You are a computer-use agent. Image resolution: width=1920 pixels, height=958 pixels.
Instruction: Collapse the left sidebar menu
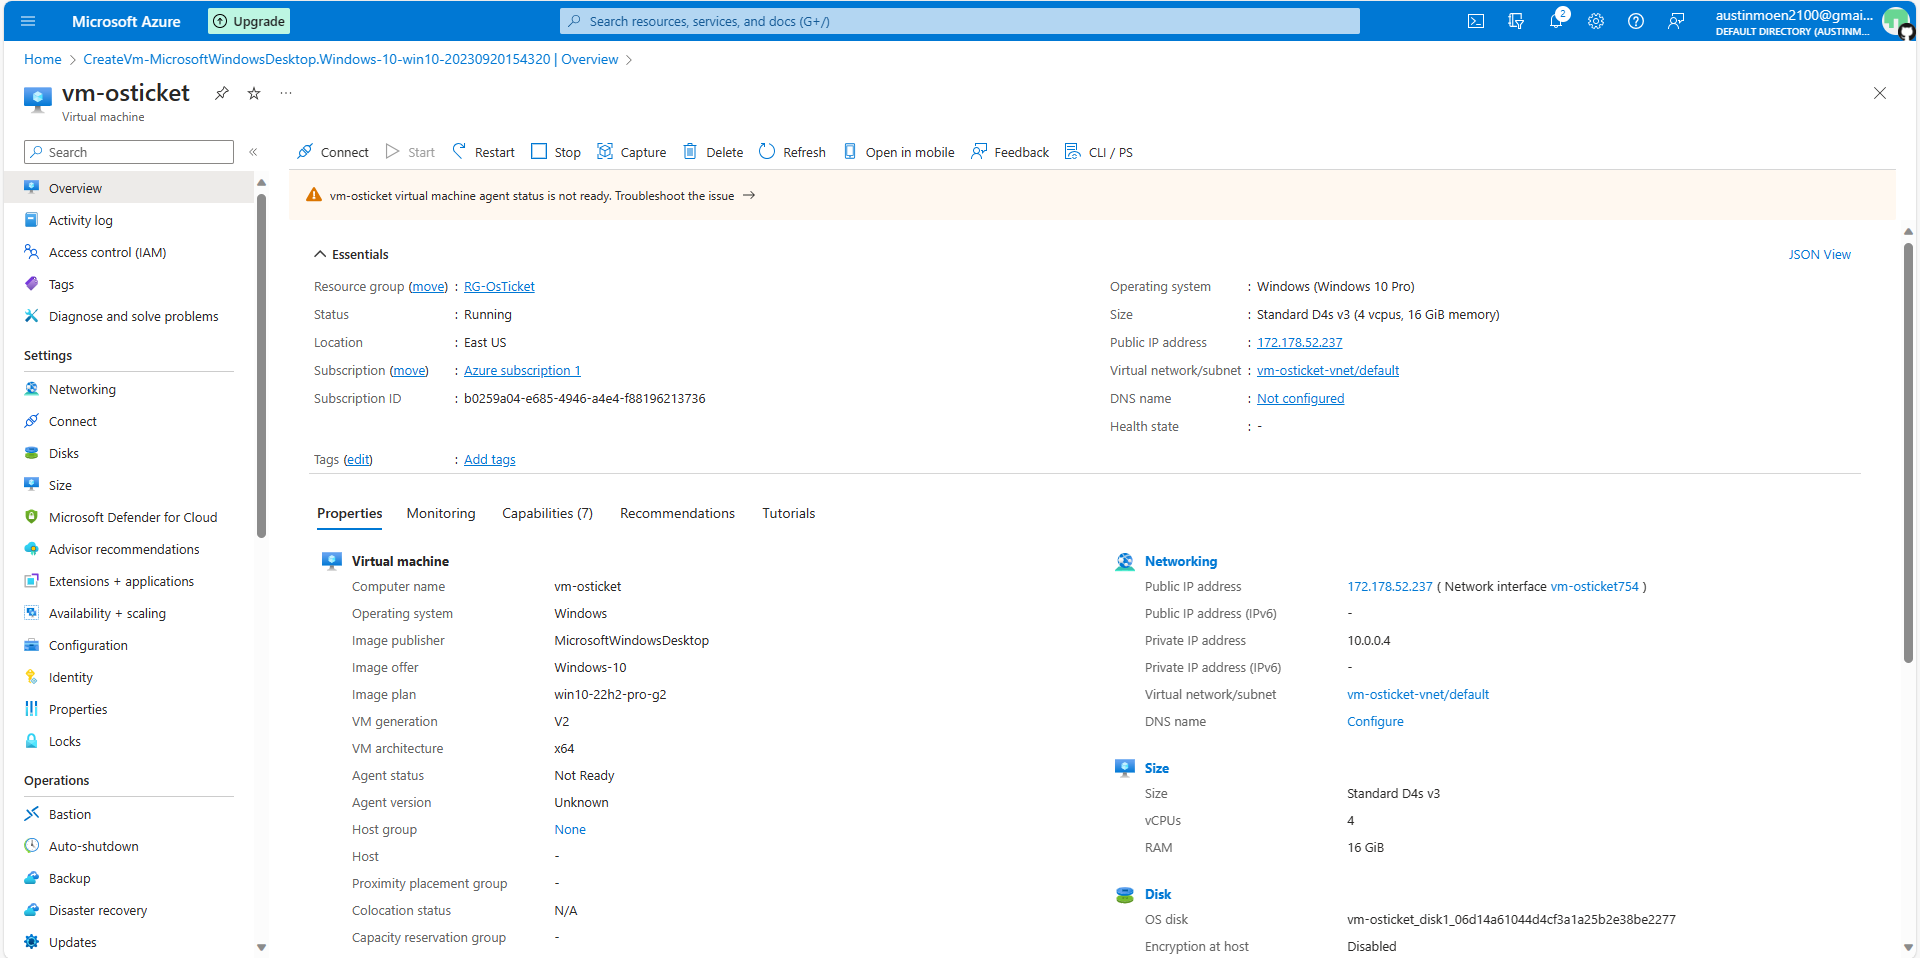[x=254, y=151]
